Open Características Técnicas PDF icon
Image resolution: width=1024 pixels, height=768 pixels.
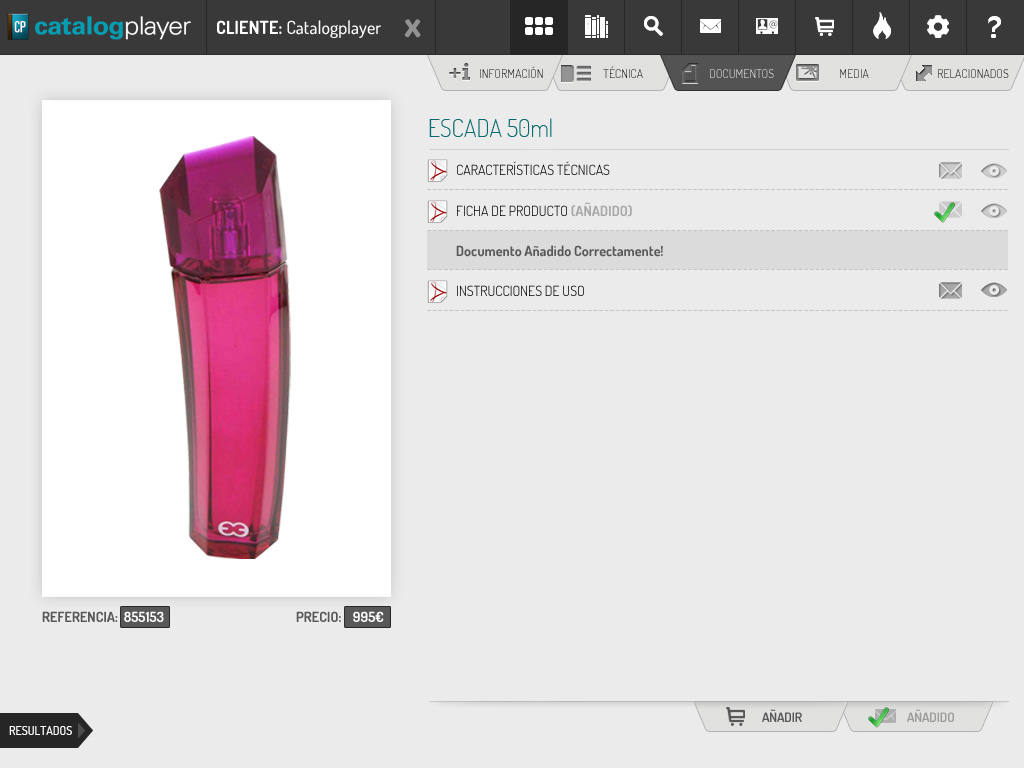(438, 170)
